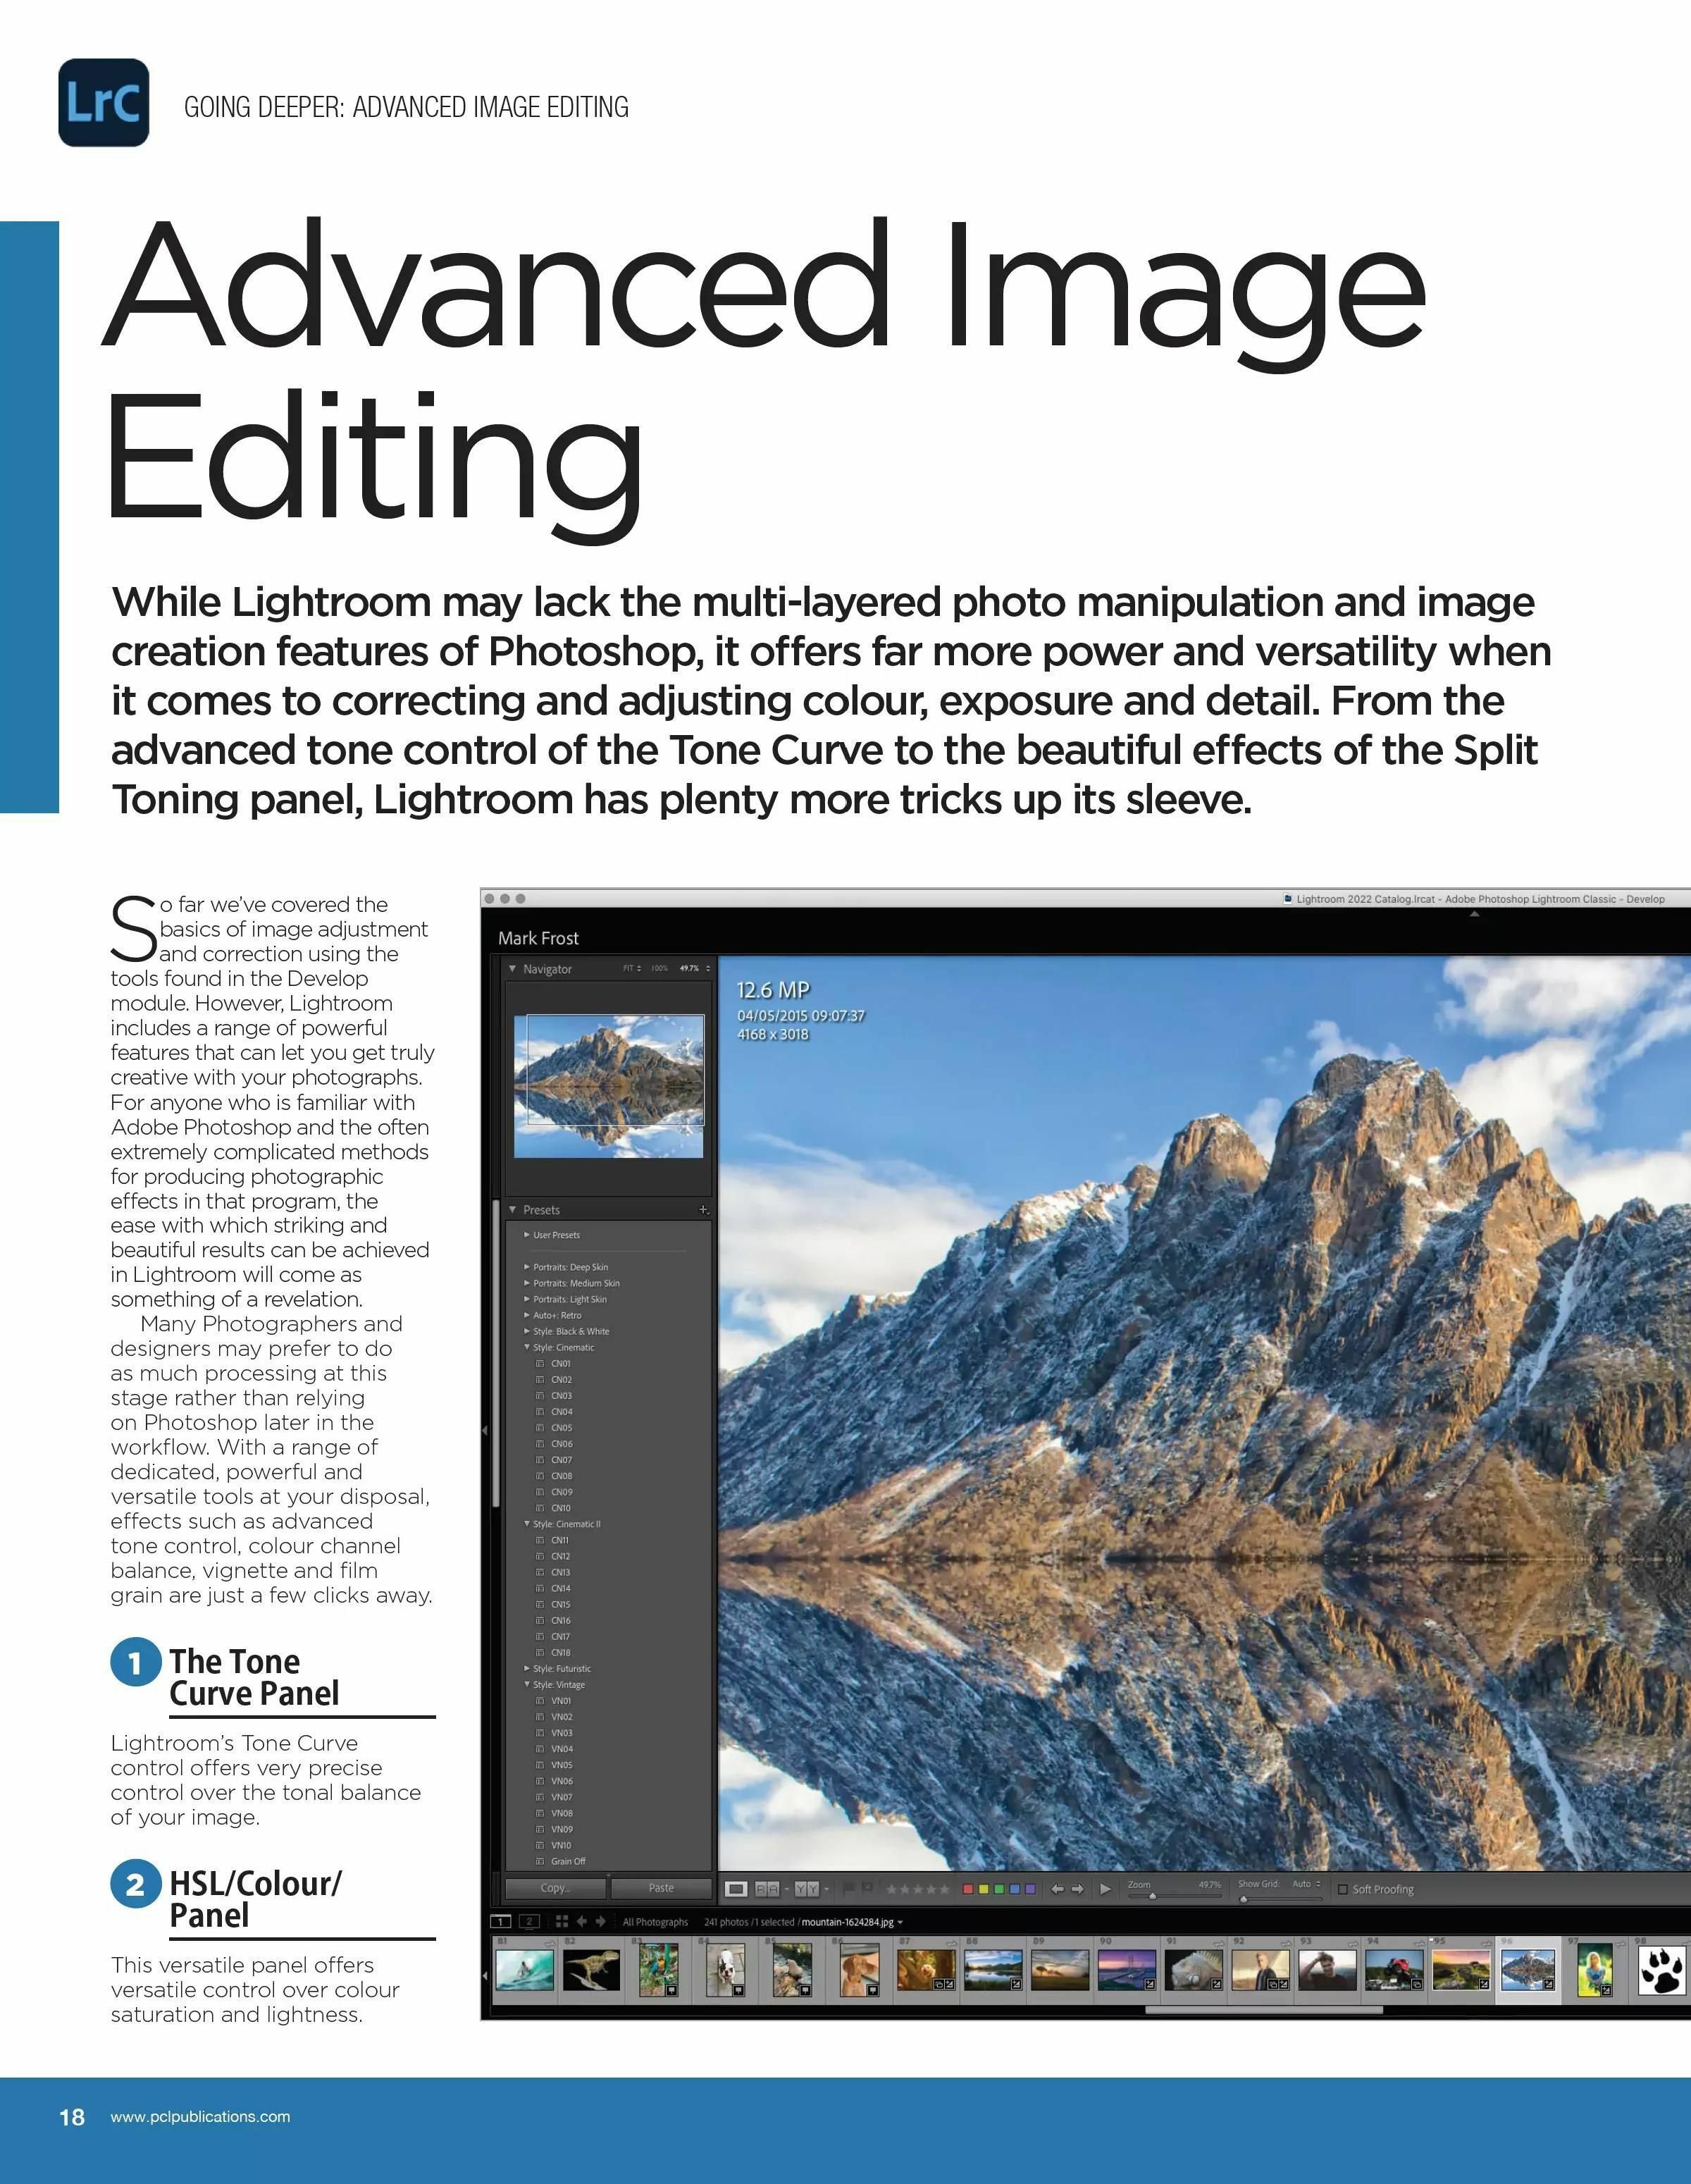Open the Before/After view options arrow
This screenshot has width=1691, height=2184.
(827, 1889)
